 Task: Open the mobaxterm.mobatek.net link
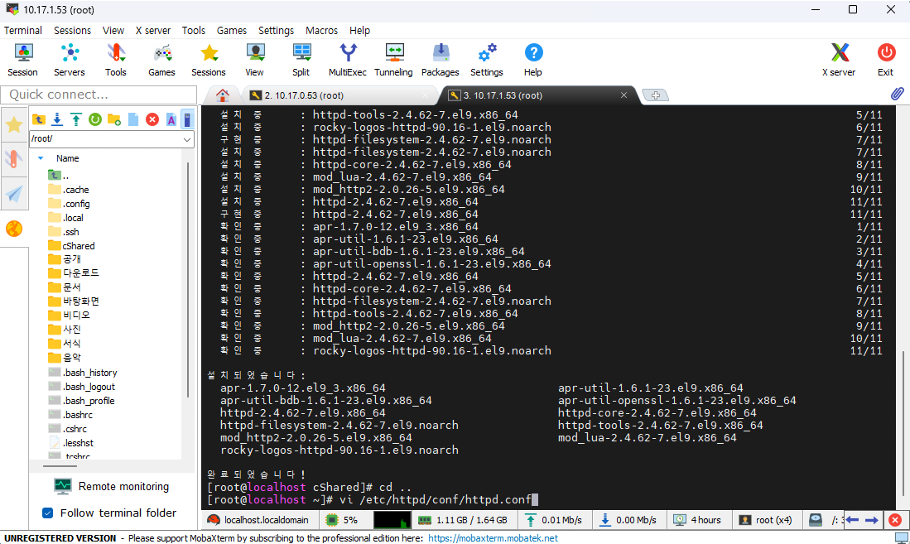pyautogui.click(x=493, y=538)
